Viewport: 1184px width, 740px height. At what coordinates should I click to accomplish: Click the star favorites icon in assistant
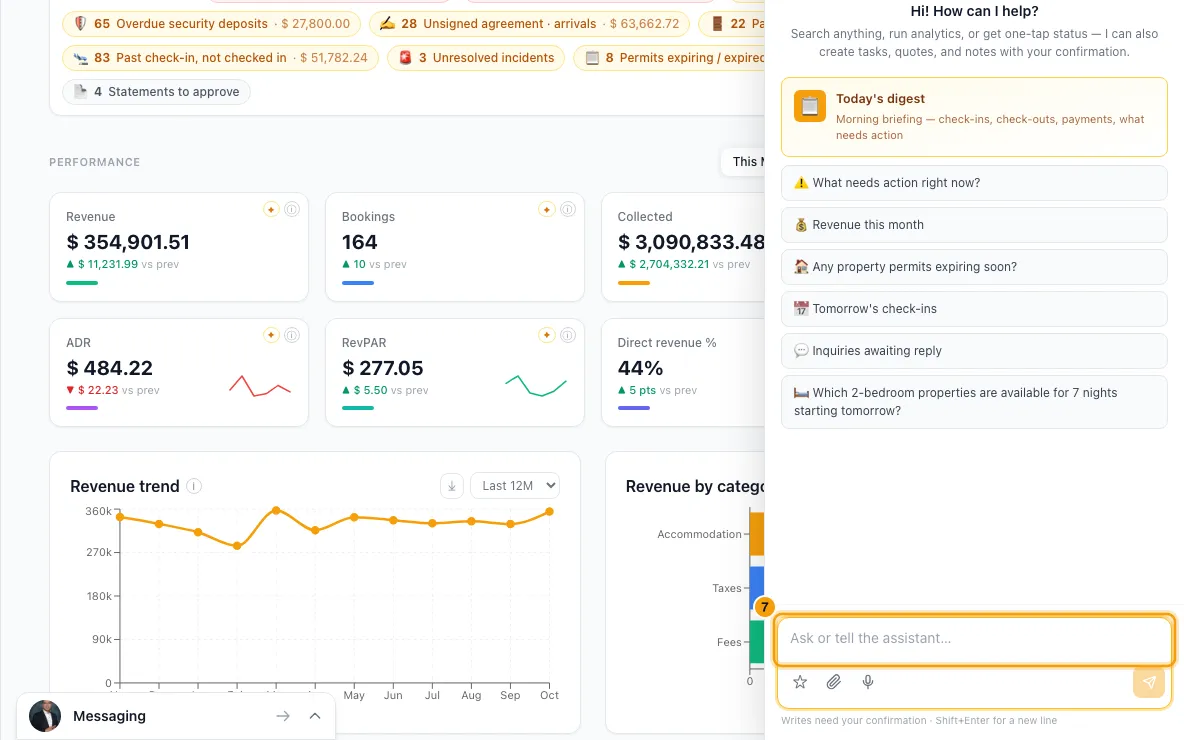point(800,682)
